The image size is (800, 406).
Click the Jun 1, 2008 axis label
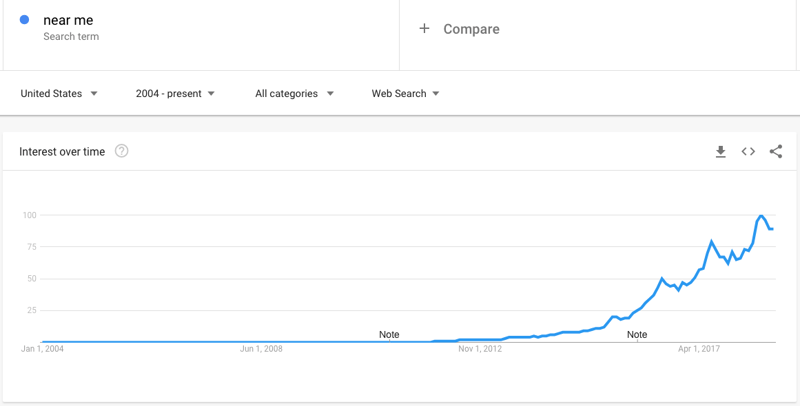pos(261,349)
